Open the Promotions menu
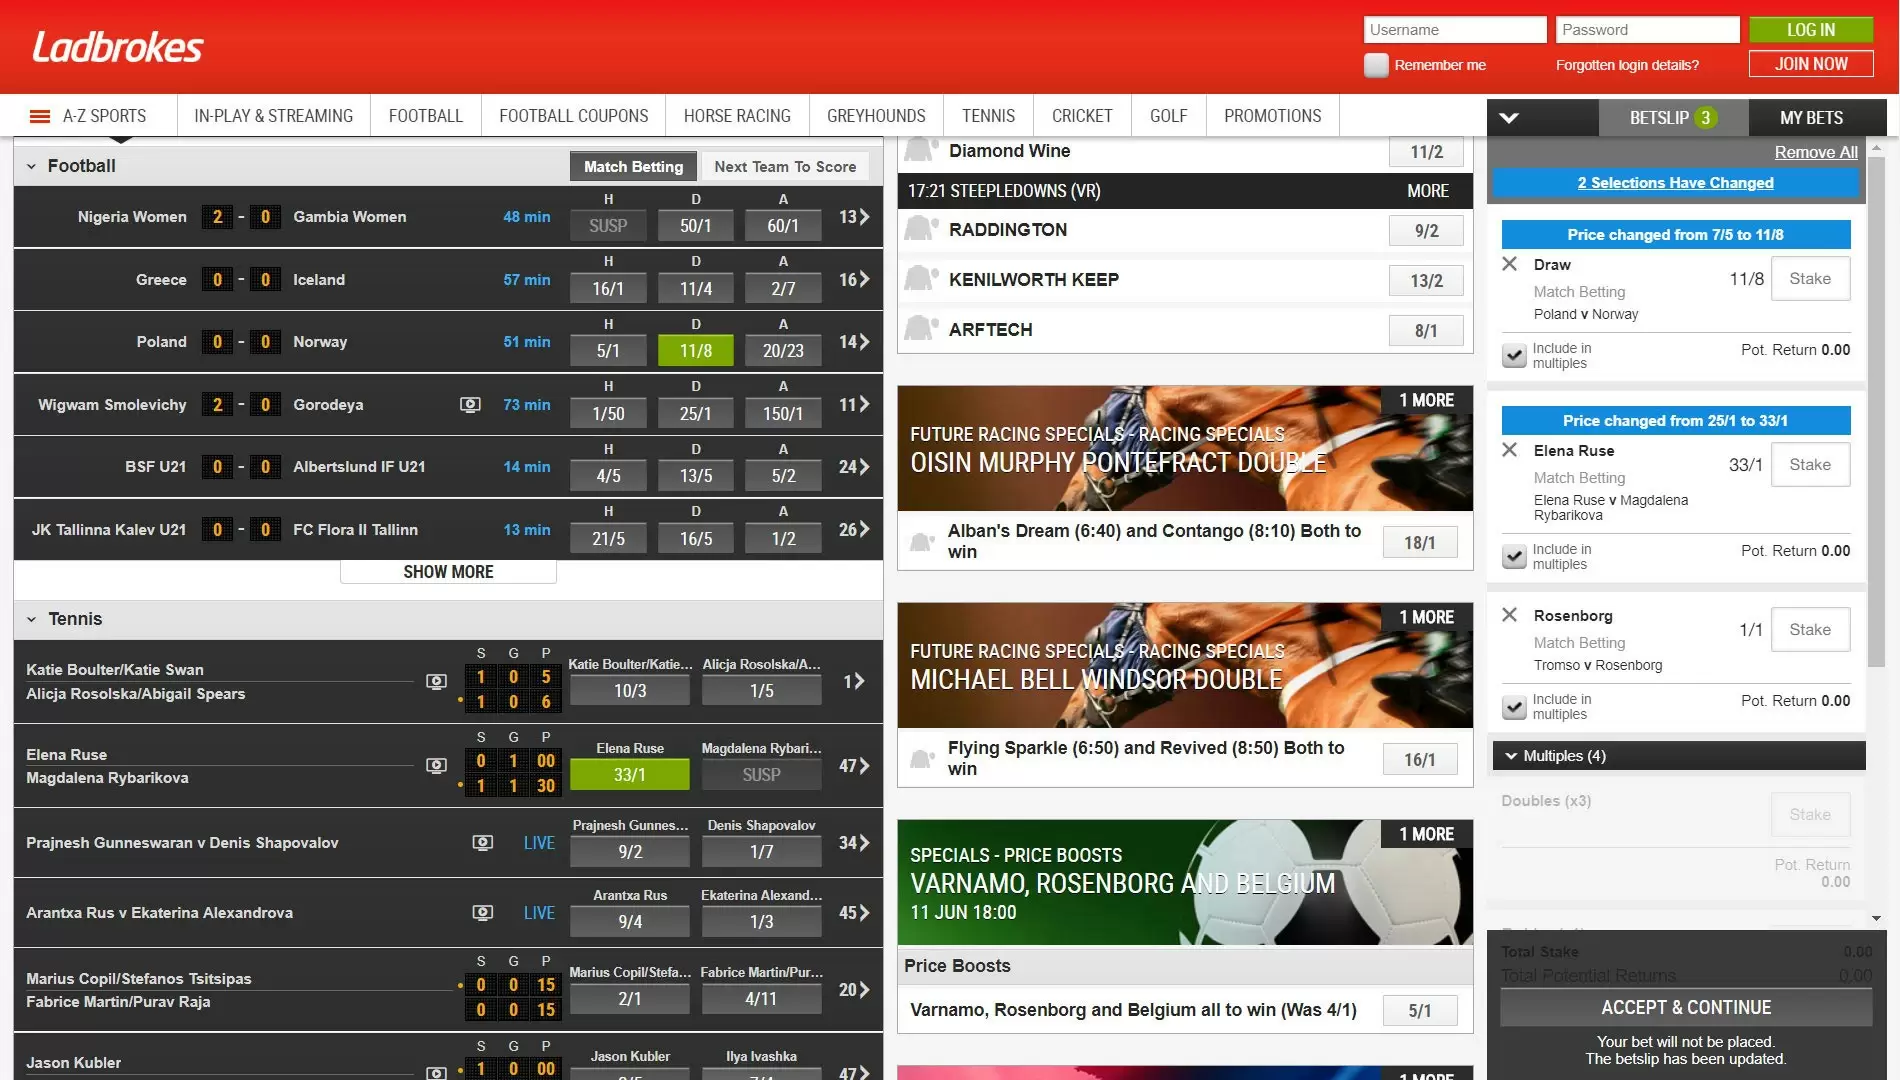This screenshot has height=1080, width=1900. click(1272, 116)
